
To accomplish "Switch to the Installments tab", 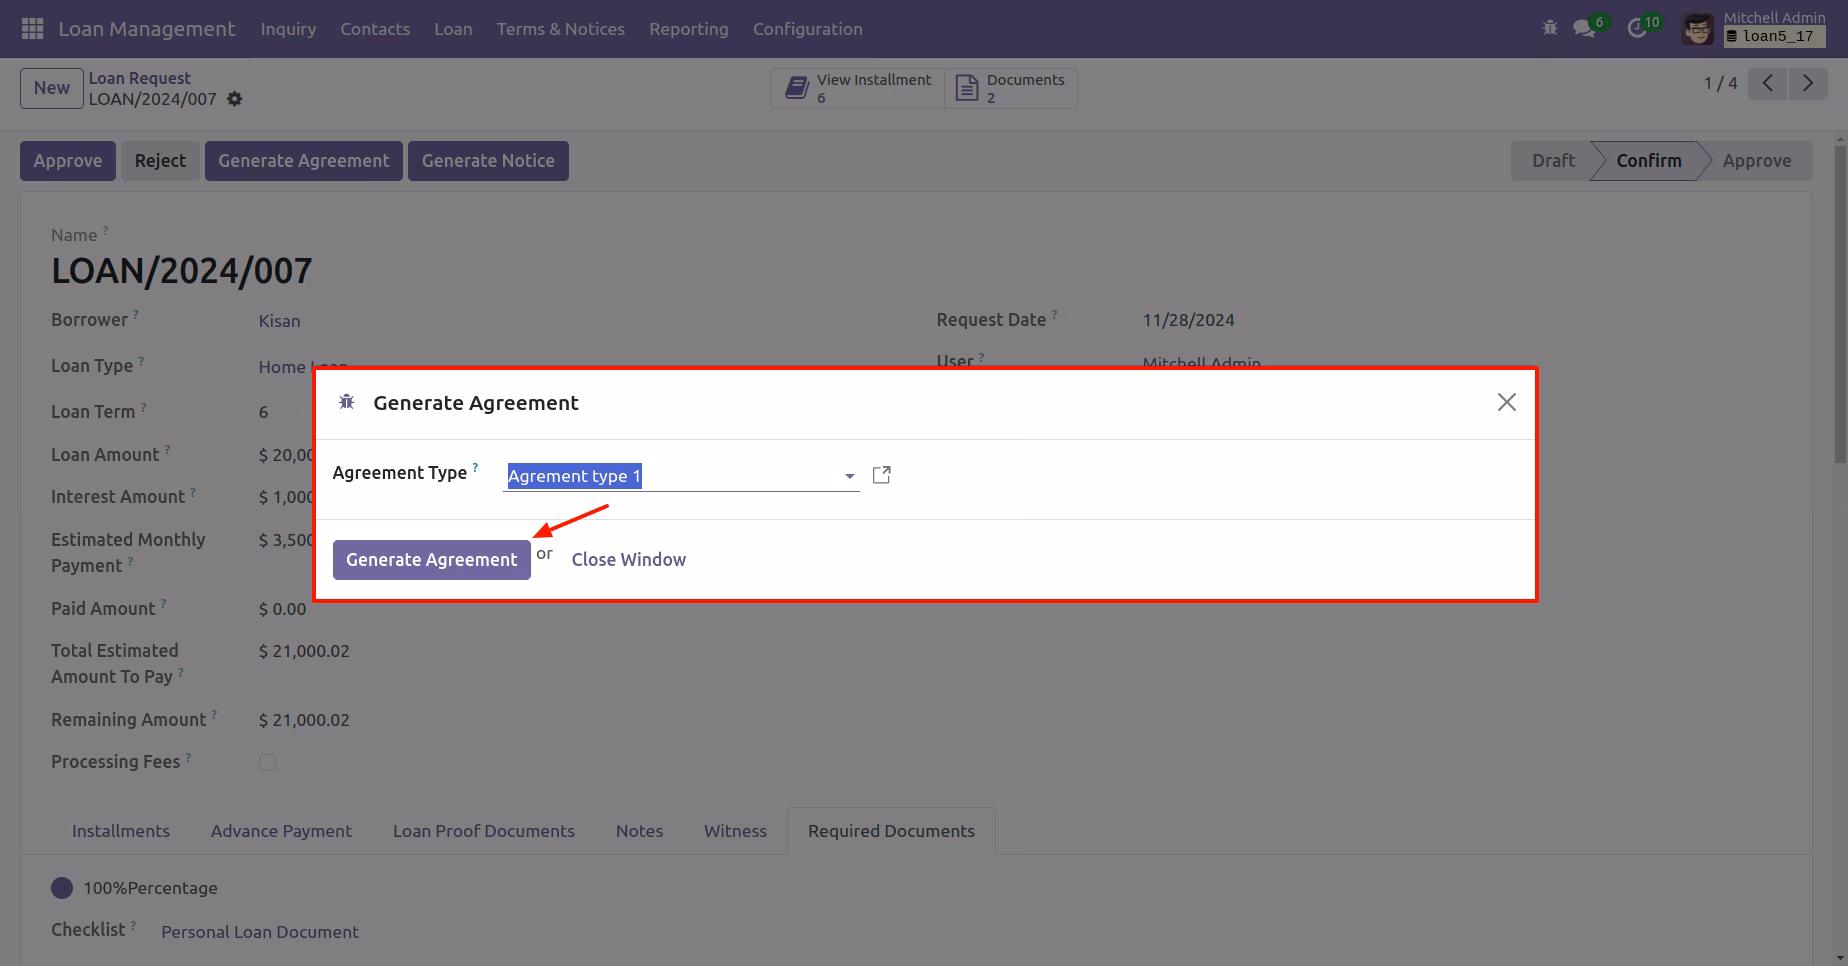I will [x=121, y=831].
